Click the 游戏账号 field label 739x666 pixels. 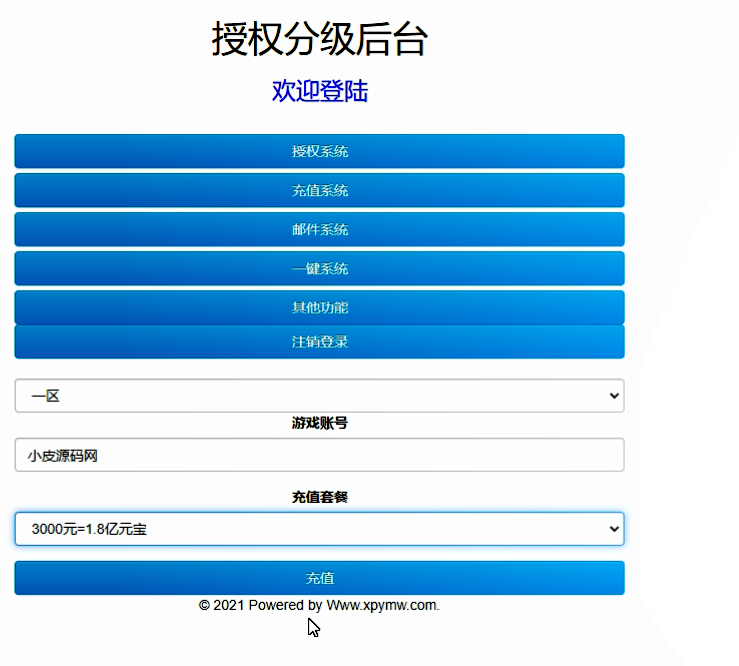pos(319,423)
